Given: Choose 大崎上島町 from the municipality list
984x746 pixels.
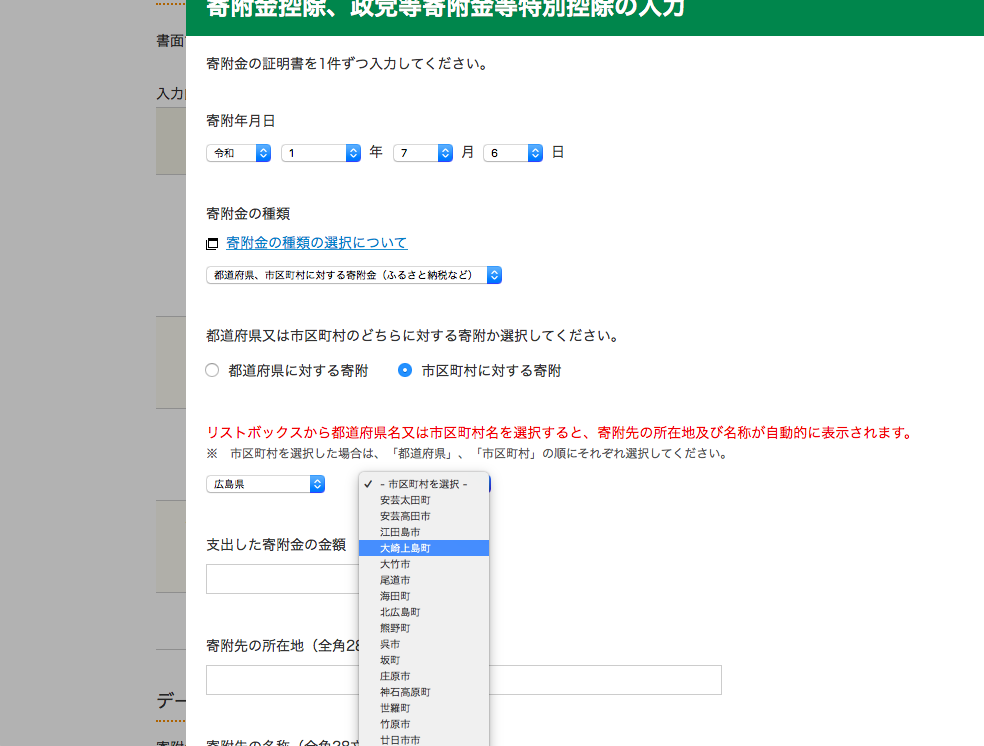Looking at the screenshot, I should pos(404,547).
